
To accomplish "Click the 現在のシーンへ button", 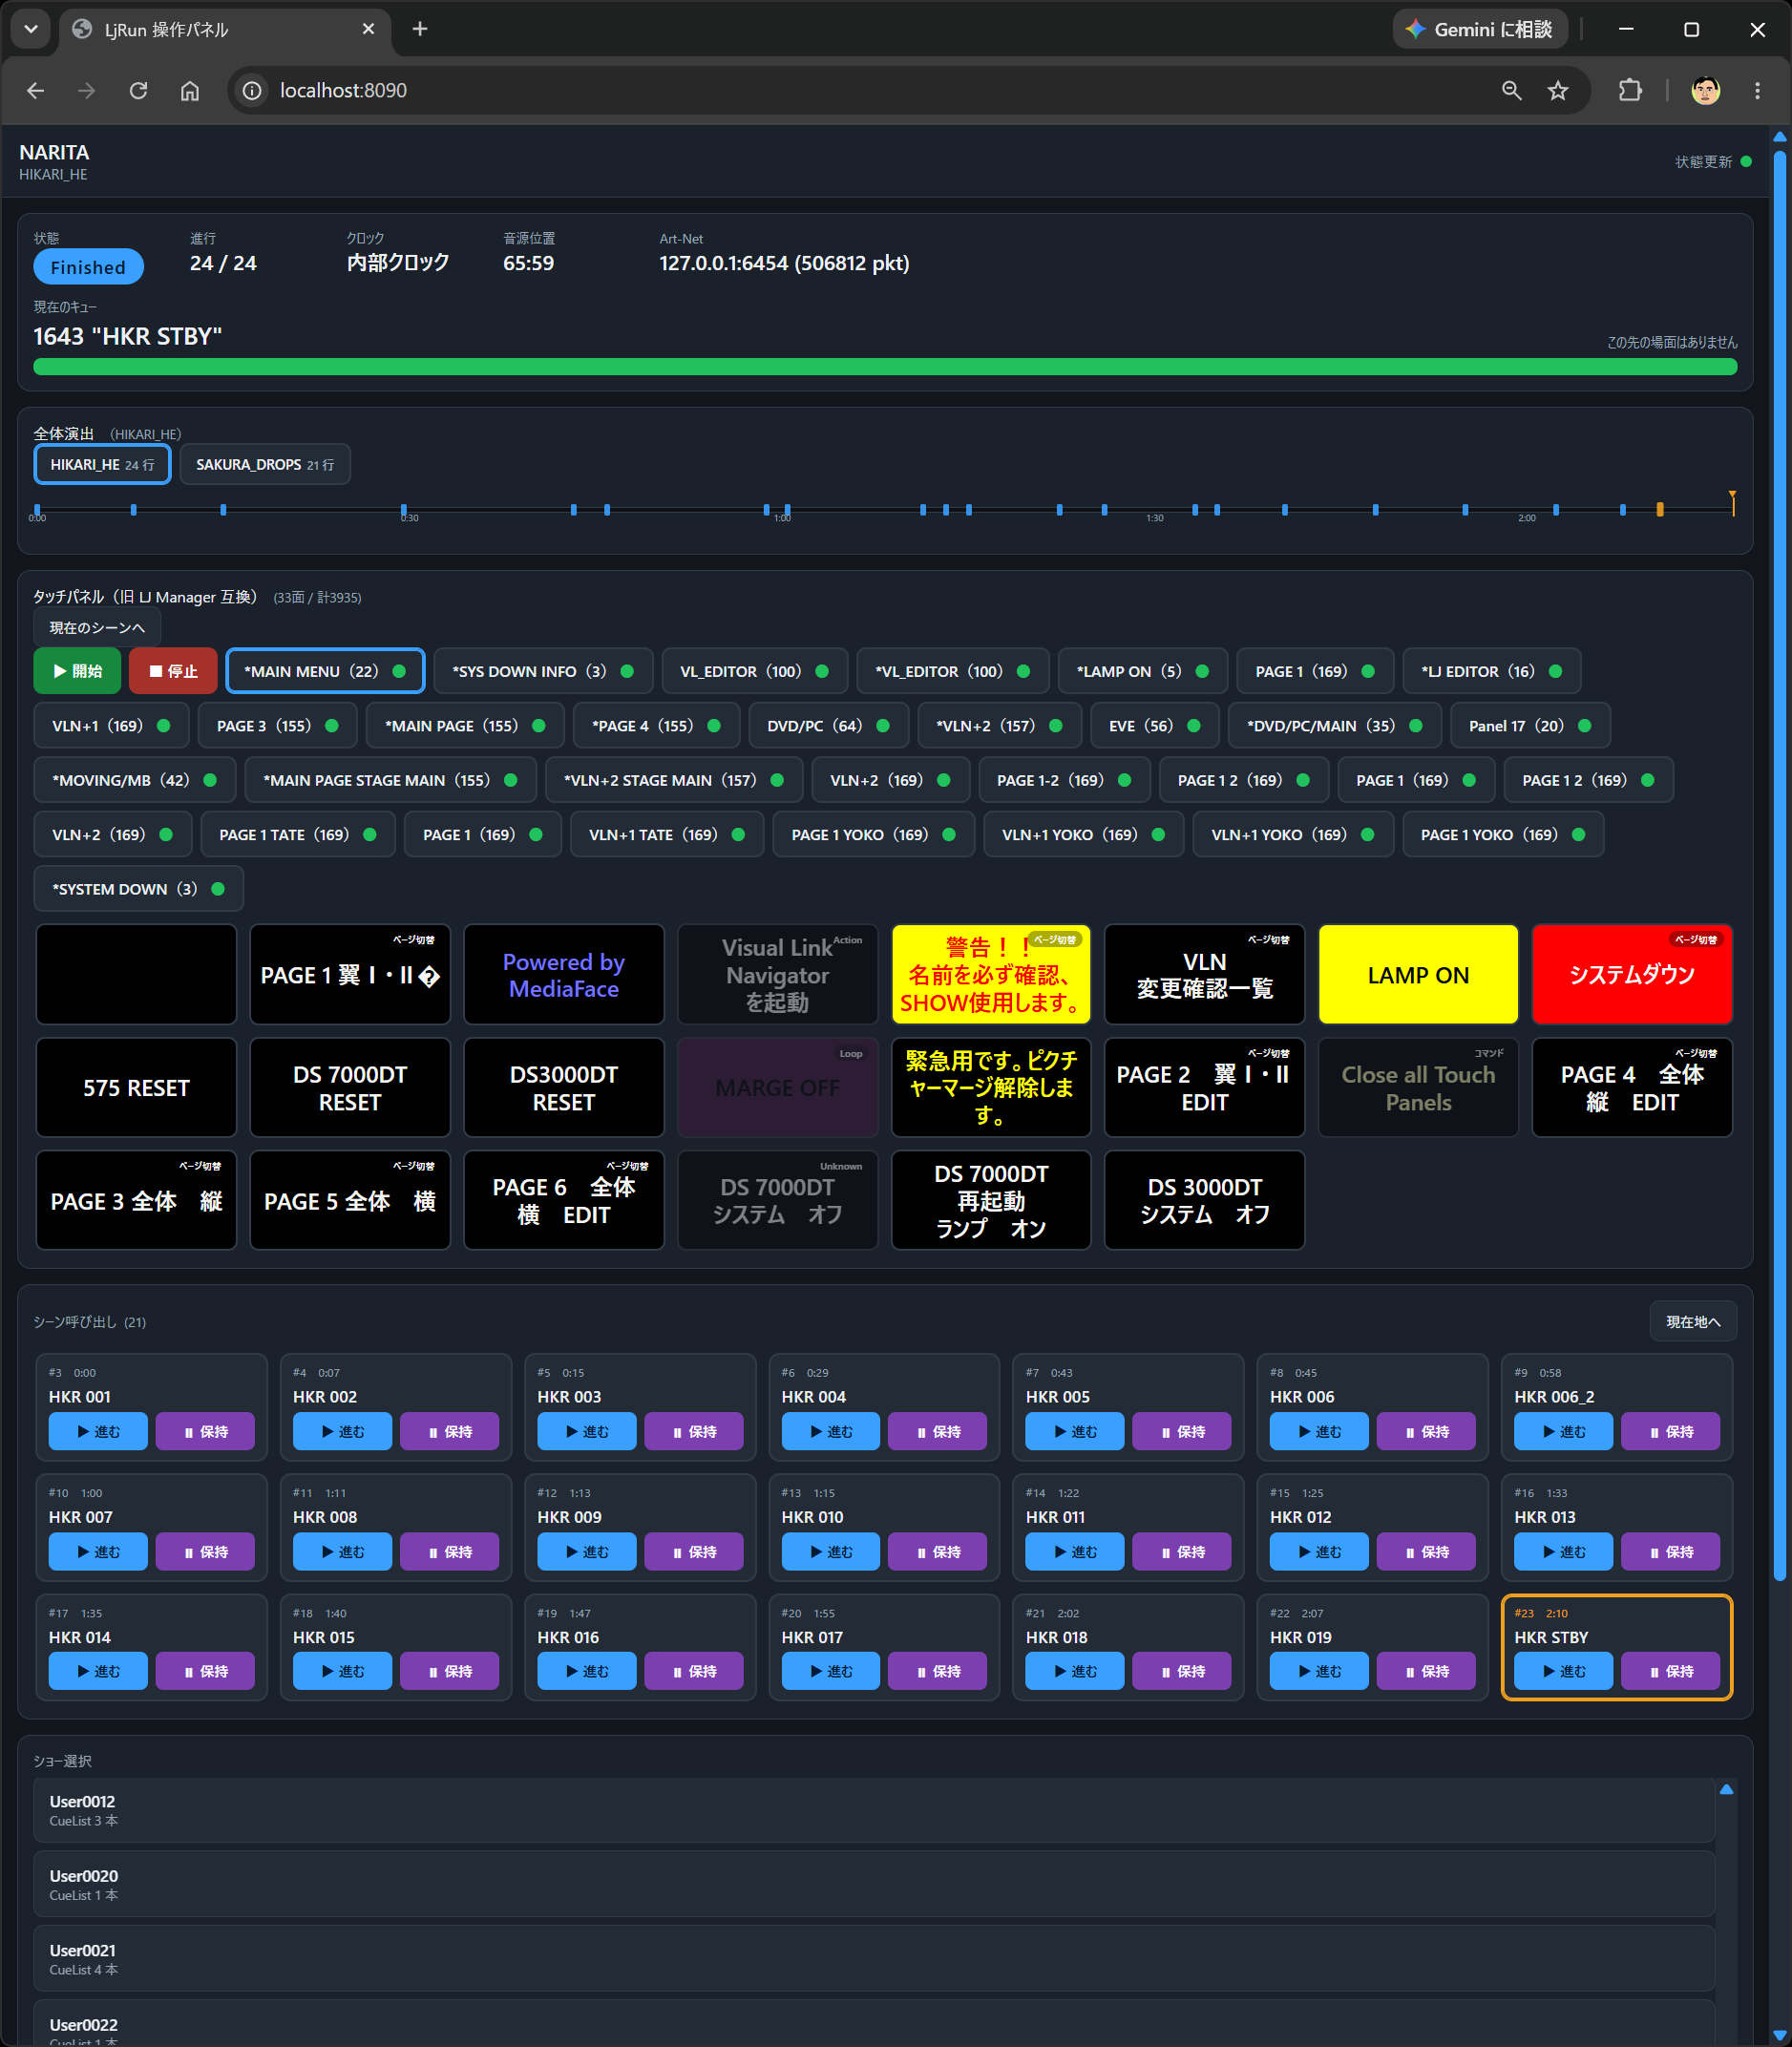I will [97, 628].
